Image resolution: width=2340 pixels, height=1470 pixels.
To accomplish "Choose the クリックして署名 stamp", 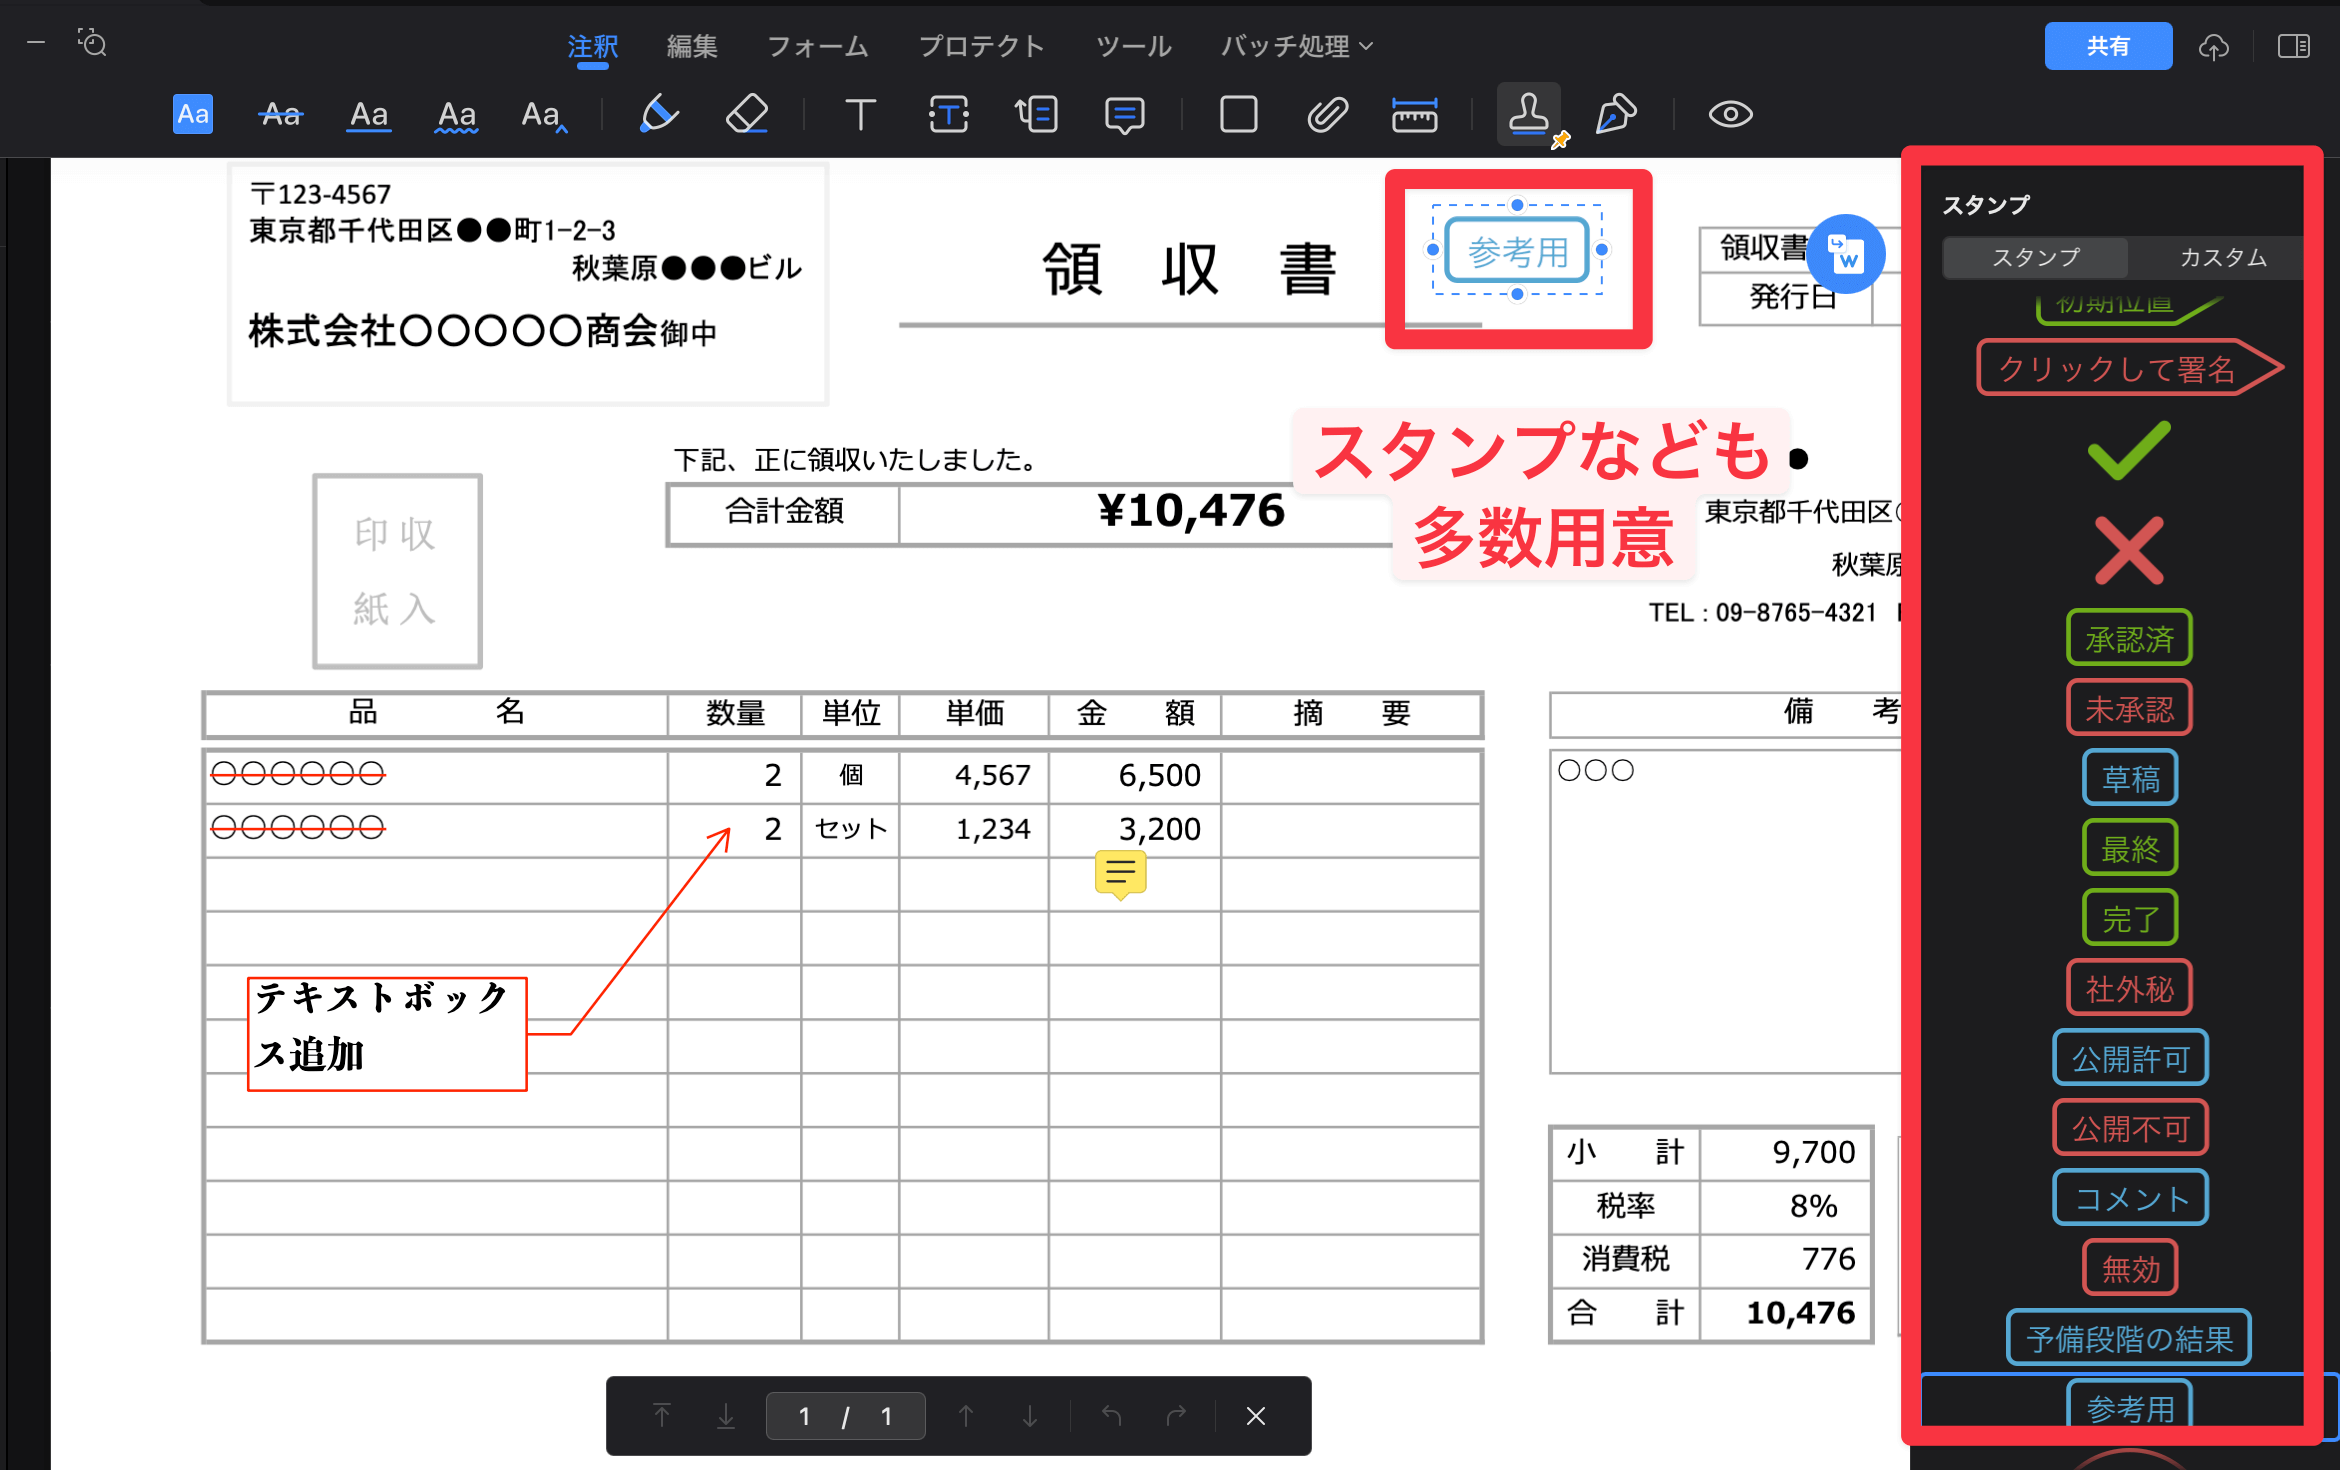I will [x=2130, y=369].
